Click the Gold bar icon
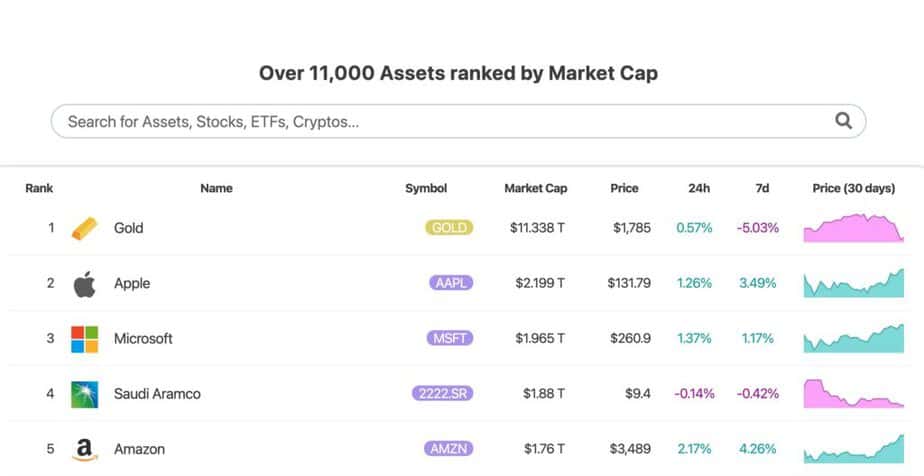This screenshot has height=476, width=924. tap(84, 228)
